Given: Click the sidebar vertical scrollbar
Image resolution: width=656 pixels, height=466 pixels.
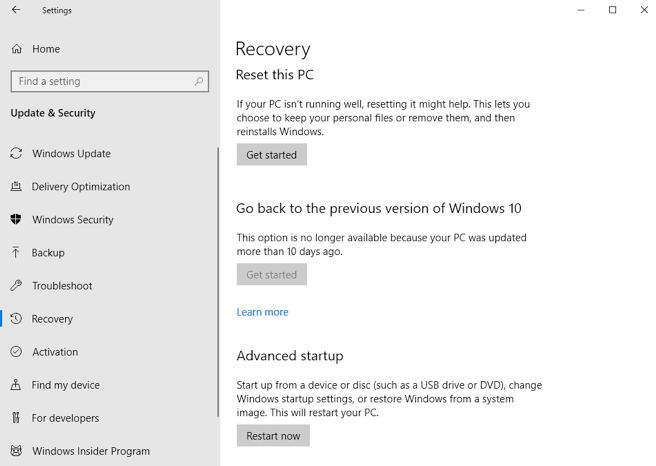Looking at the screenshot, I should click(x=217, y=280).
